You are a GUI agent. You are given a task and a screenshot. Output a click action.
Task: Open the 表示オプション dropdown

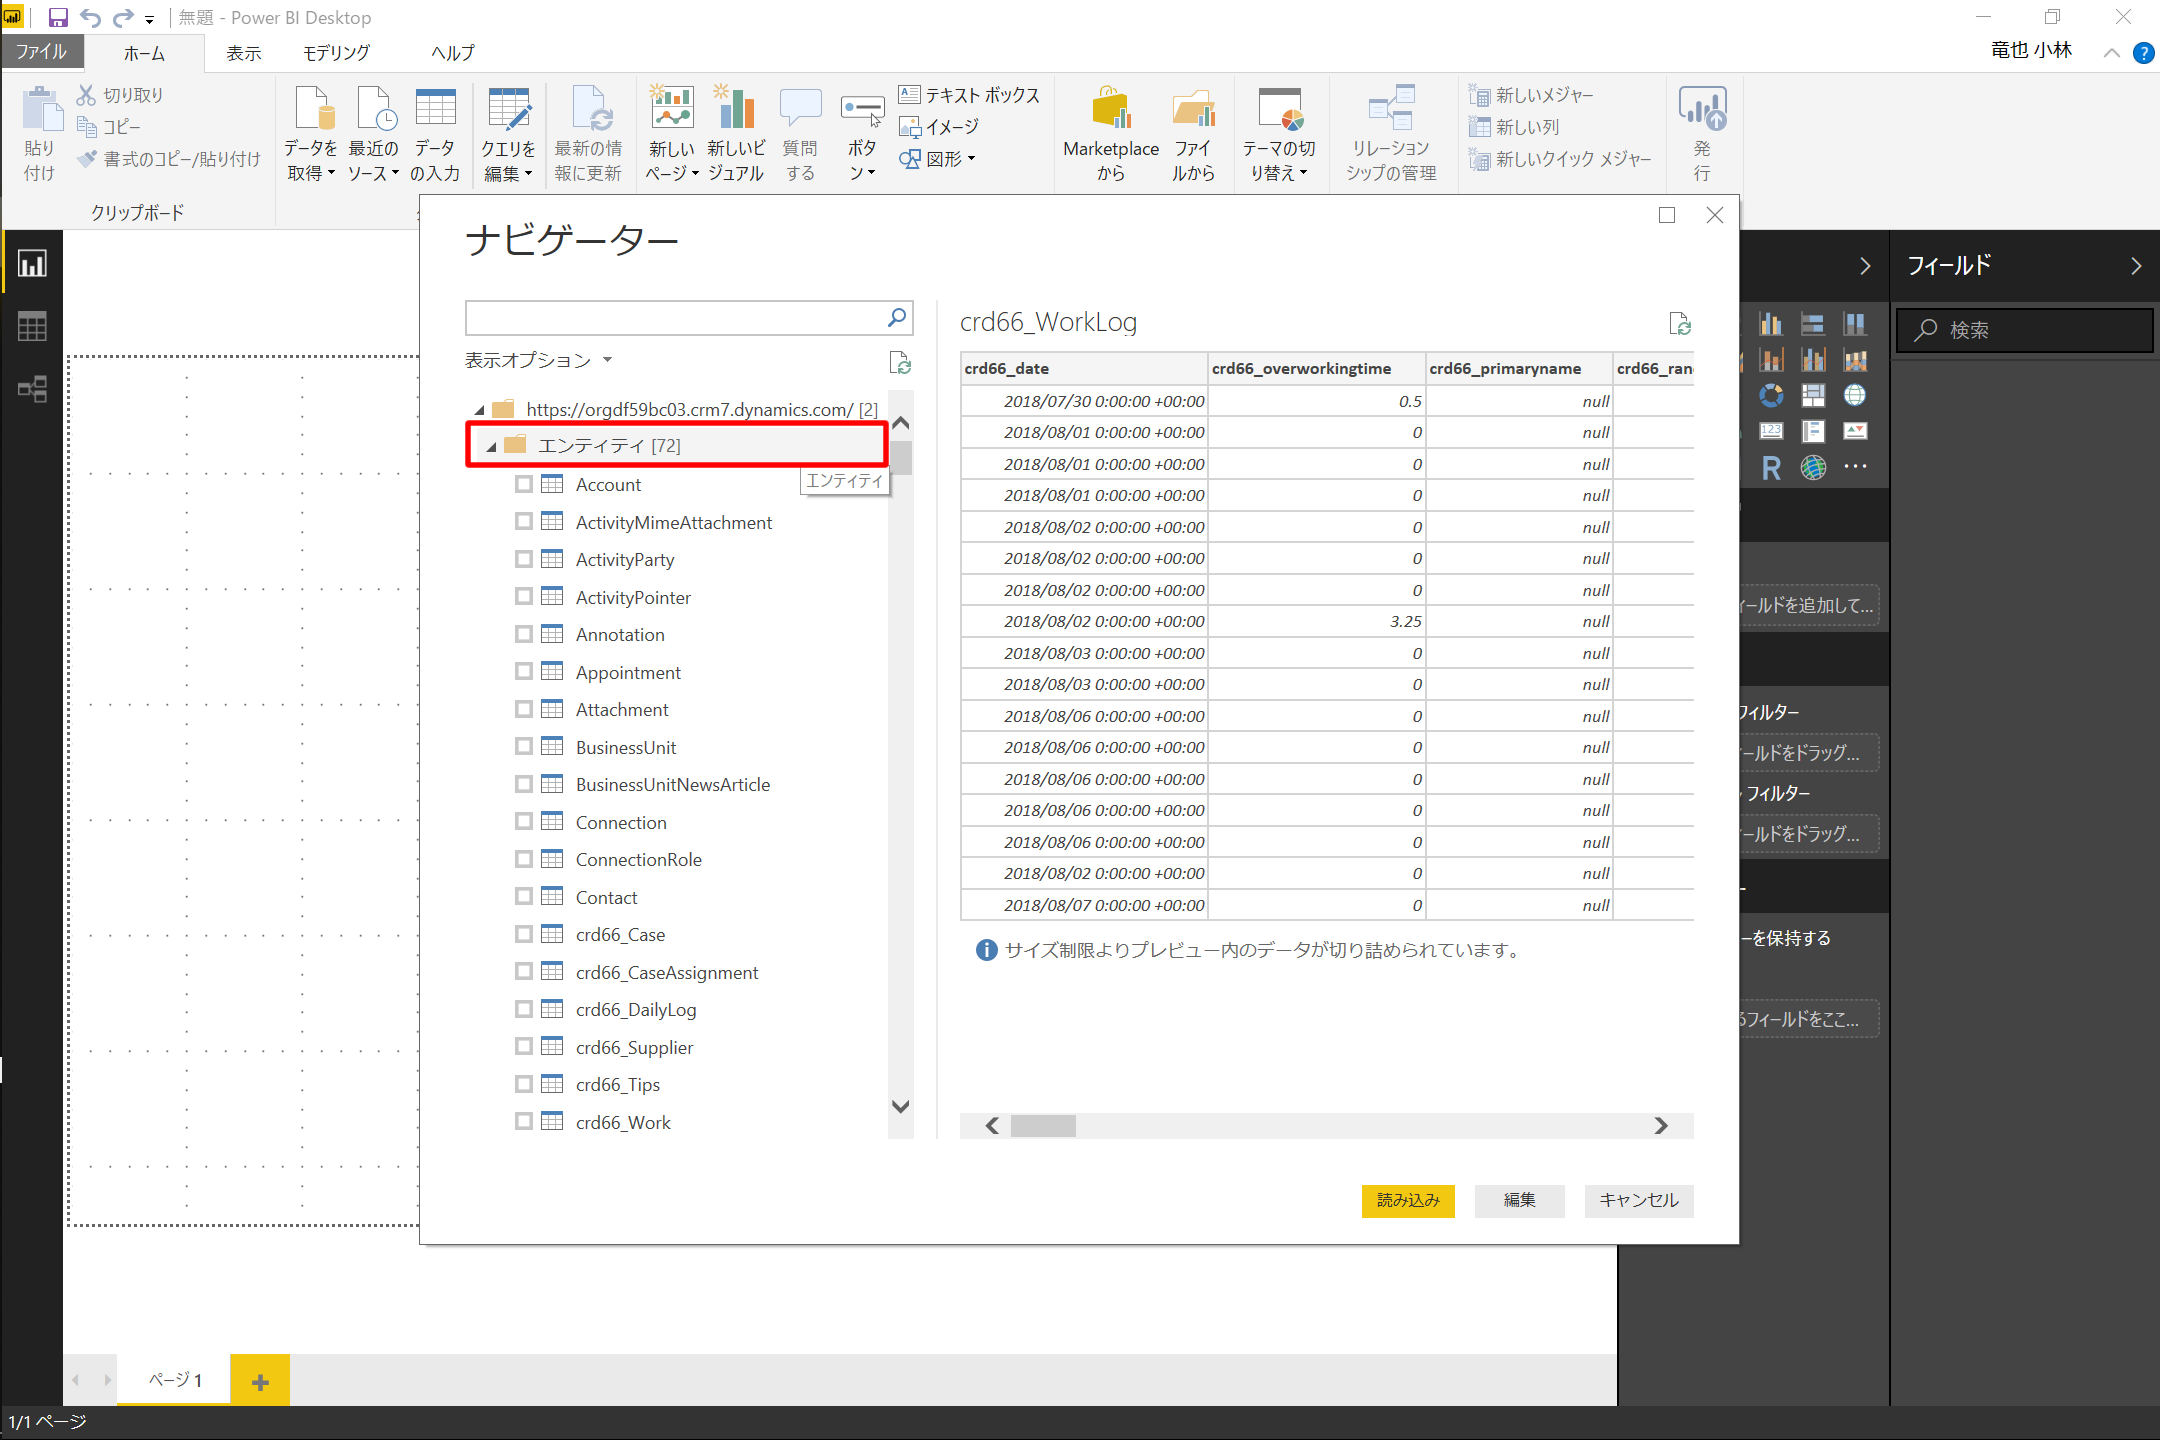click(x=538, y=360)
